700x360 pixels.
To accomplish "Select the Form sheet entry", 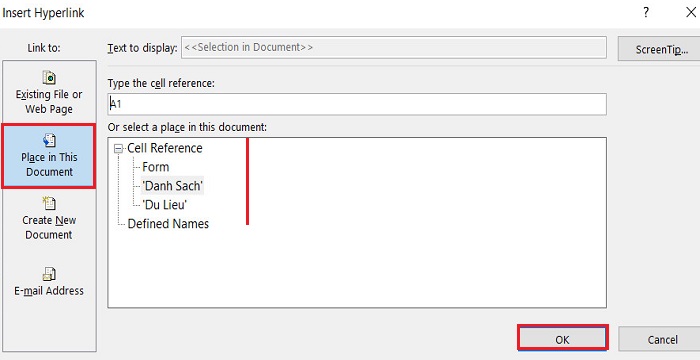I will tap(156, 167).
